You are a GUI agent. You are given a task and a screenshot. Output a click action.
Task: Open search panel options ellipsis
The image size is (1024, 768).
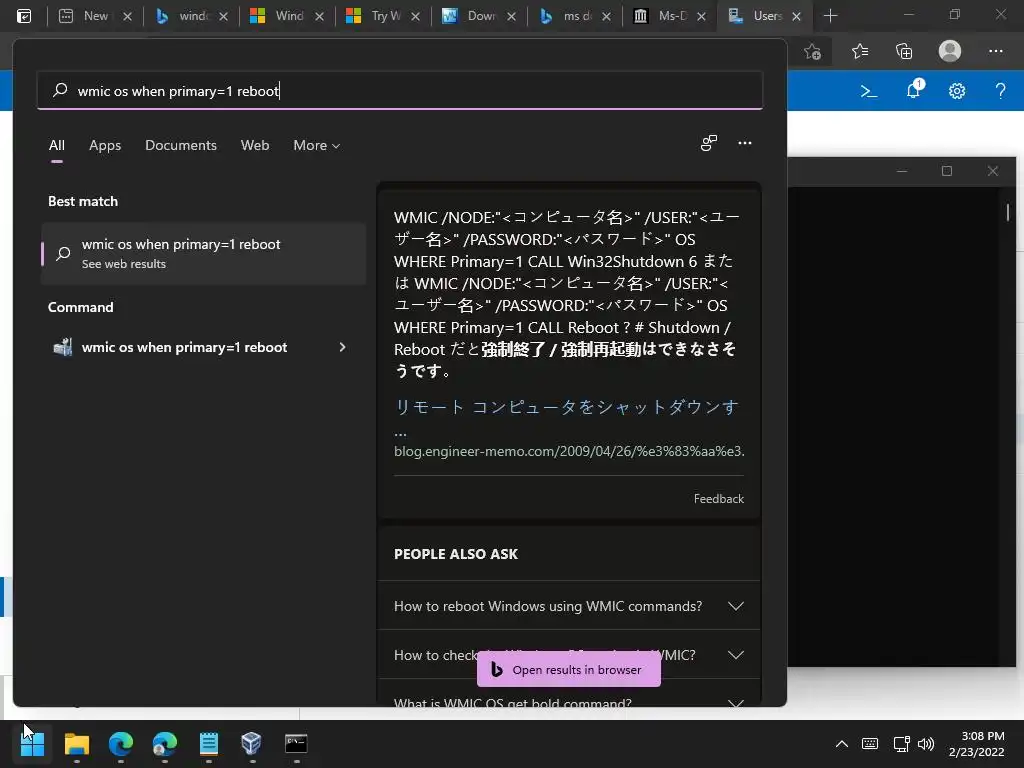click(x=744, y=143)
